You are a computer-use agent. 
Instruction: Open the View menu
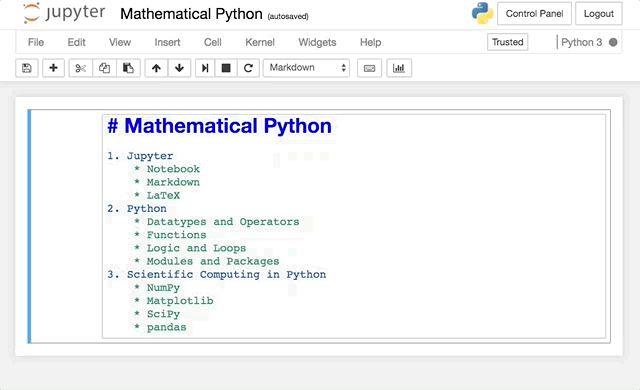(120, 42)
